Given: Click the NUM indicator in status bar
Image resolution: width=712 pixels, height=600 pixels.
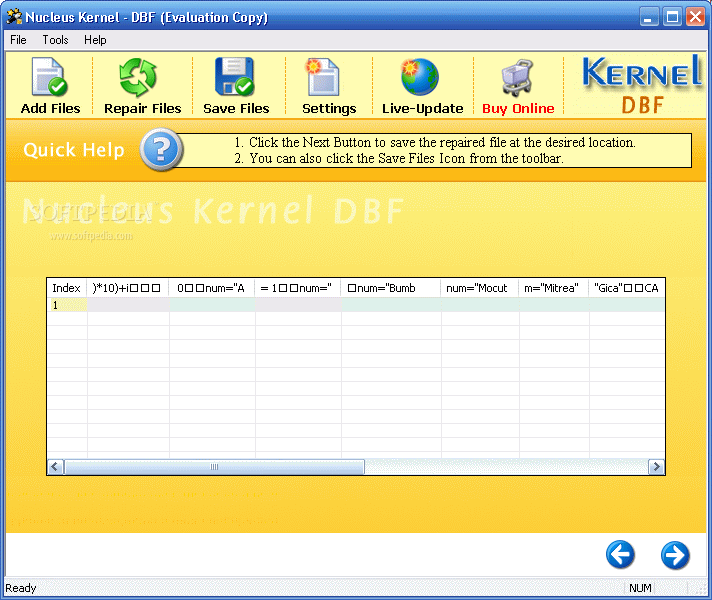Looking at the screenshot, I should pos(640,588).
